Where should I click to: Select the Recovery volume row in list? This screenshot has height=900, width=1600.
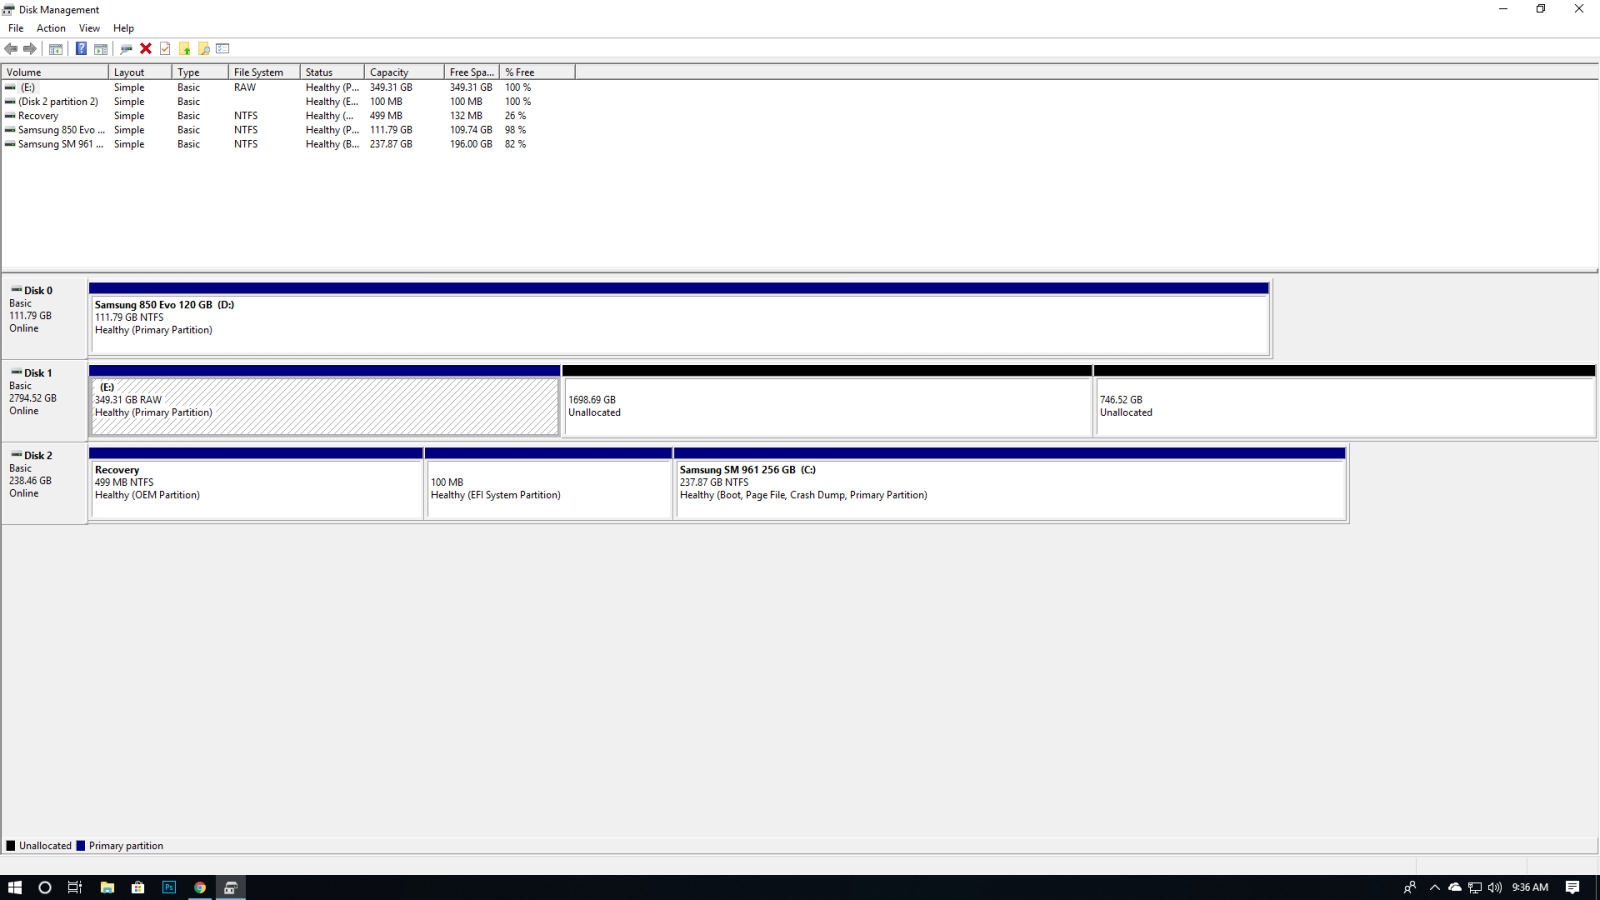[x=38, y=116]
